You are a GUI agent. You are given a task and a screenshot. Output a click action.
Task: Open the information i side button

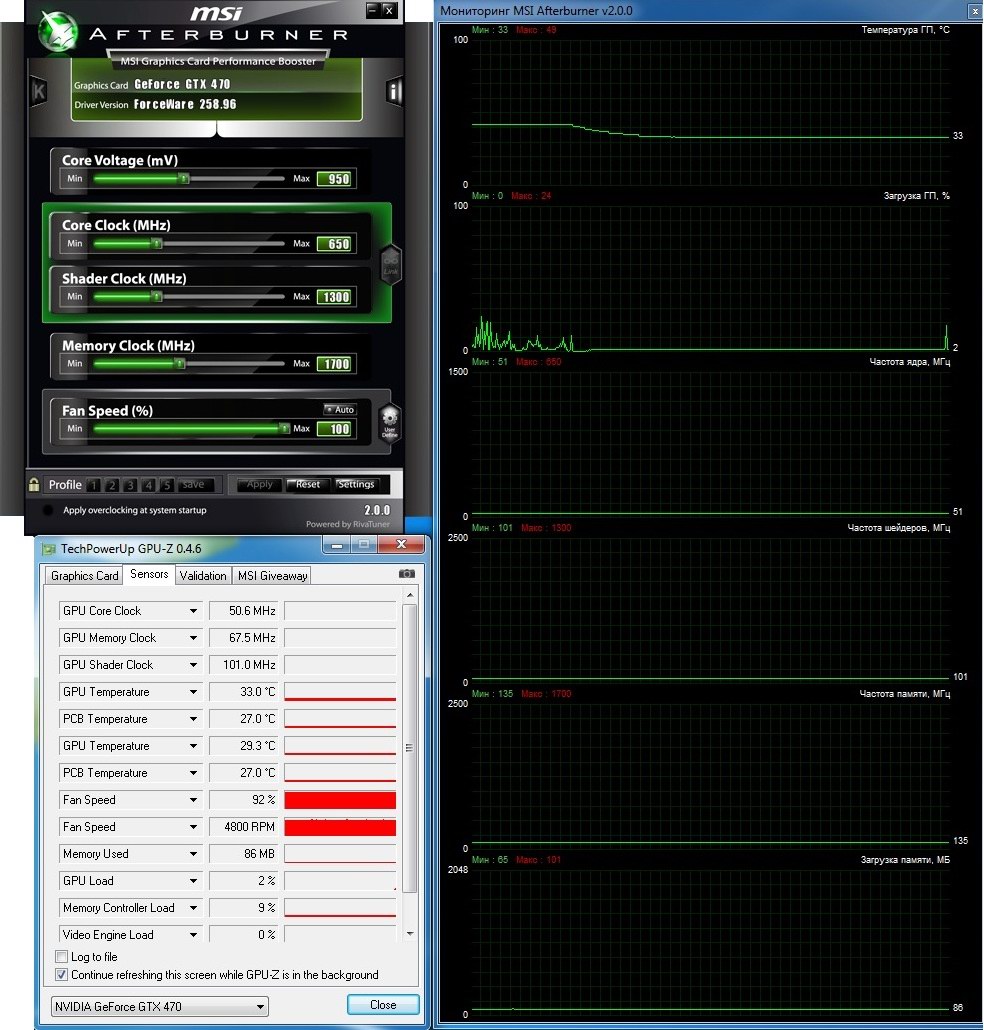(394, 92)
